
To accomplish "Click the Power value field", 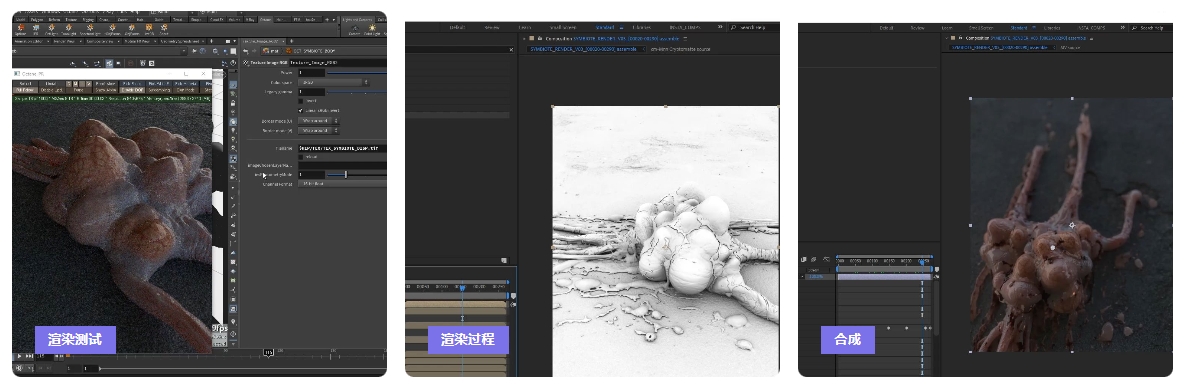I will [312, 72].
